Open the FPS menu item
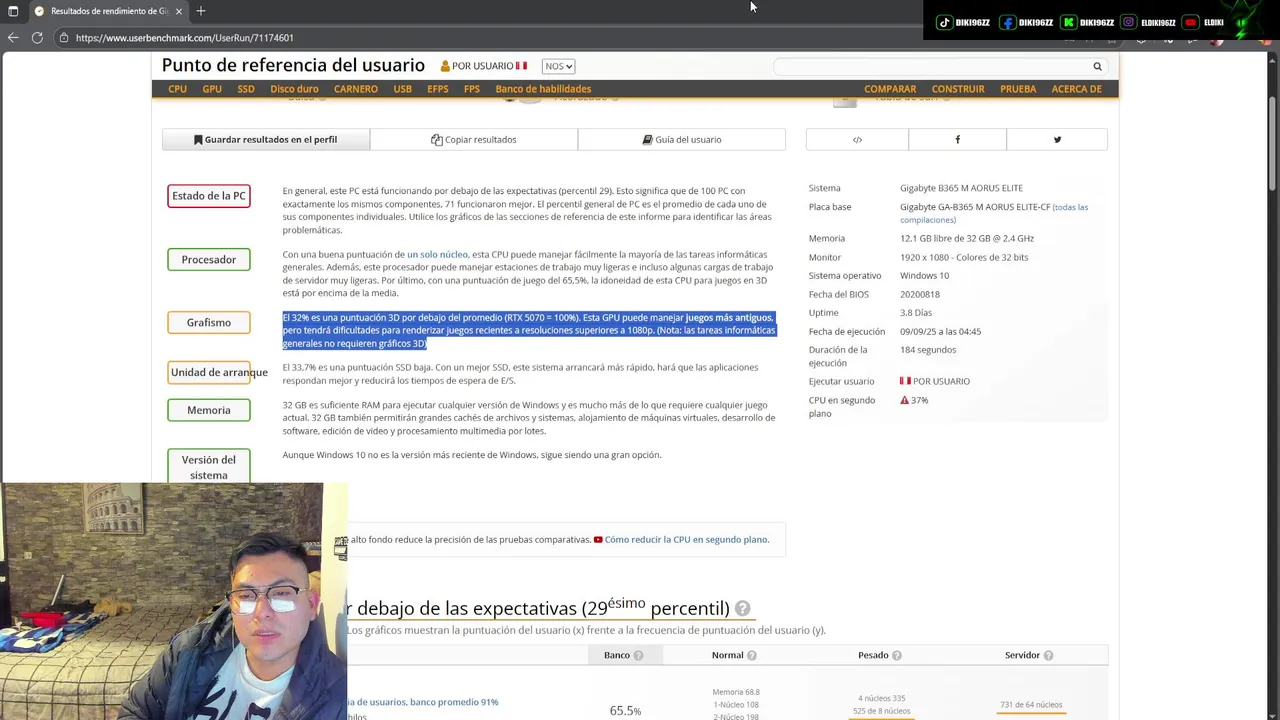Image resolution: width=1280 pixels, height=720 pixels. (x=472, y=89)
